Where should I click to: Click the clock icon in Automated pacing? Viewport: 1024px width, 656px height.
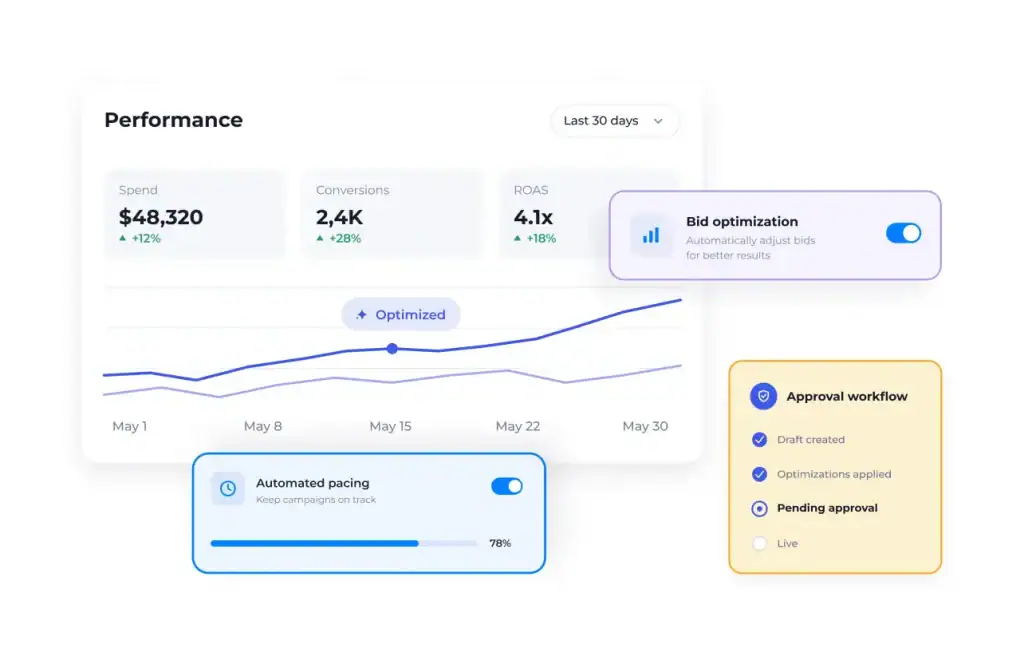tap(228, 488)
